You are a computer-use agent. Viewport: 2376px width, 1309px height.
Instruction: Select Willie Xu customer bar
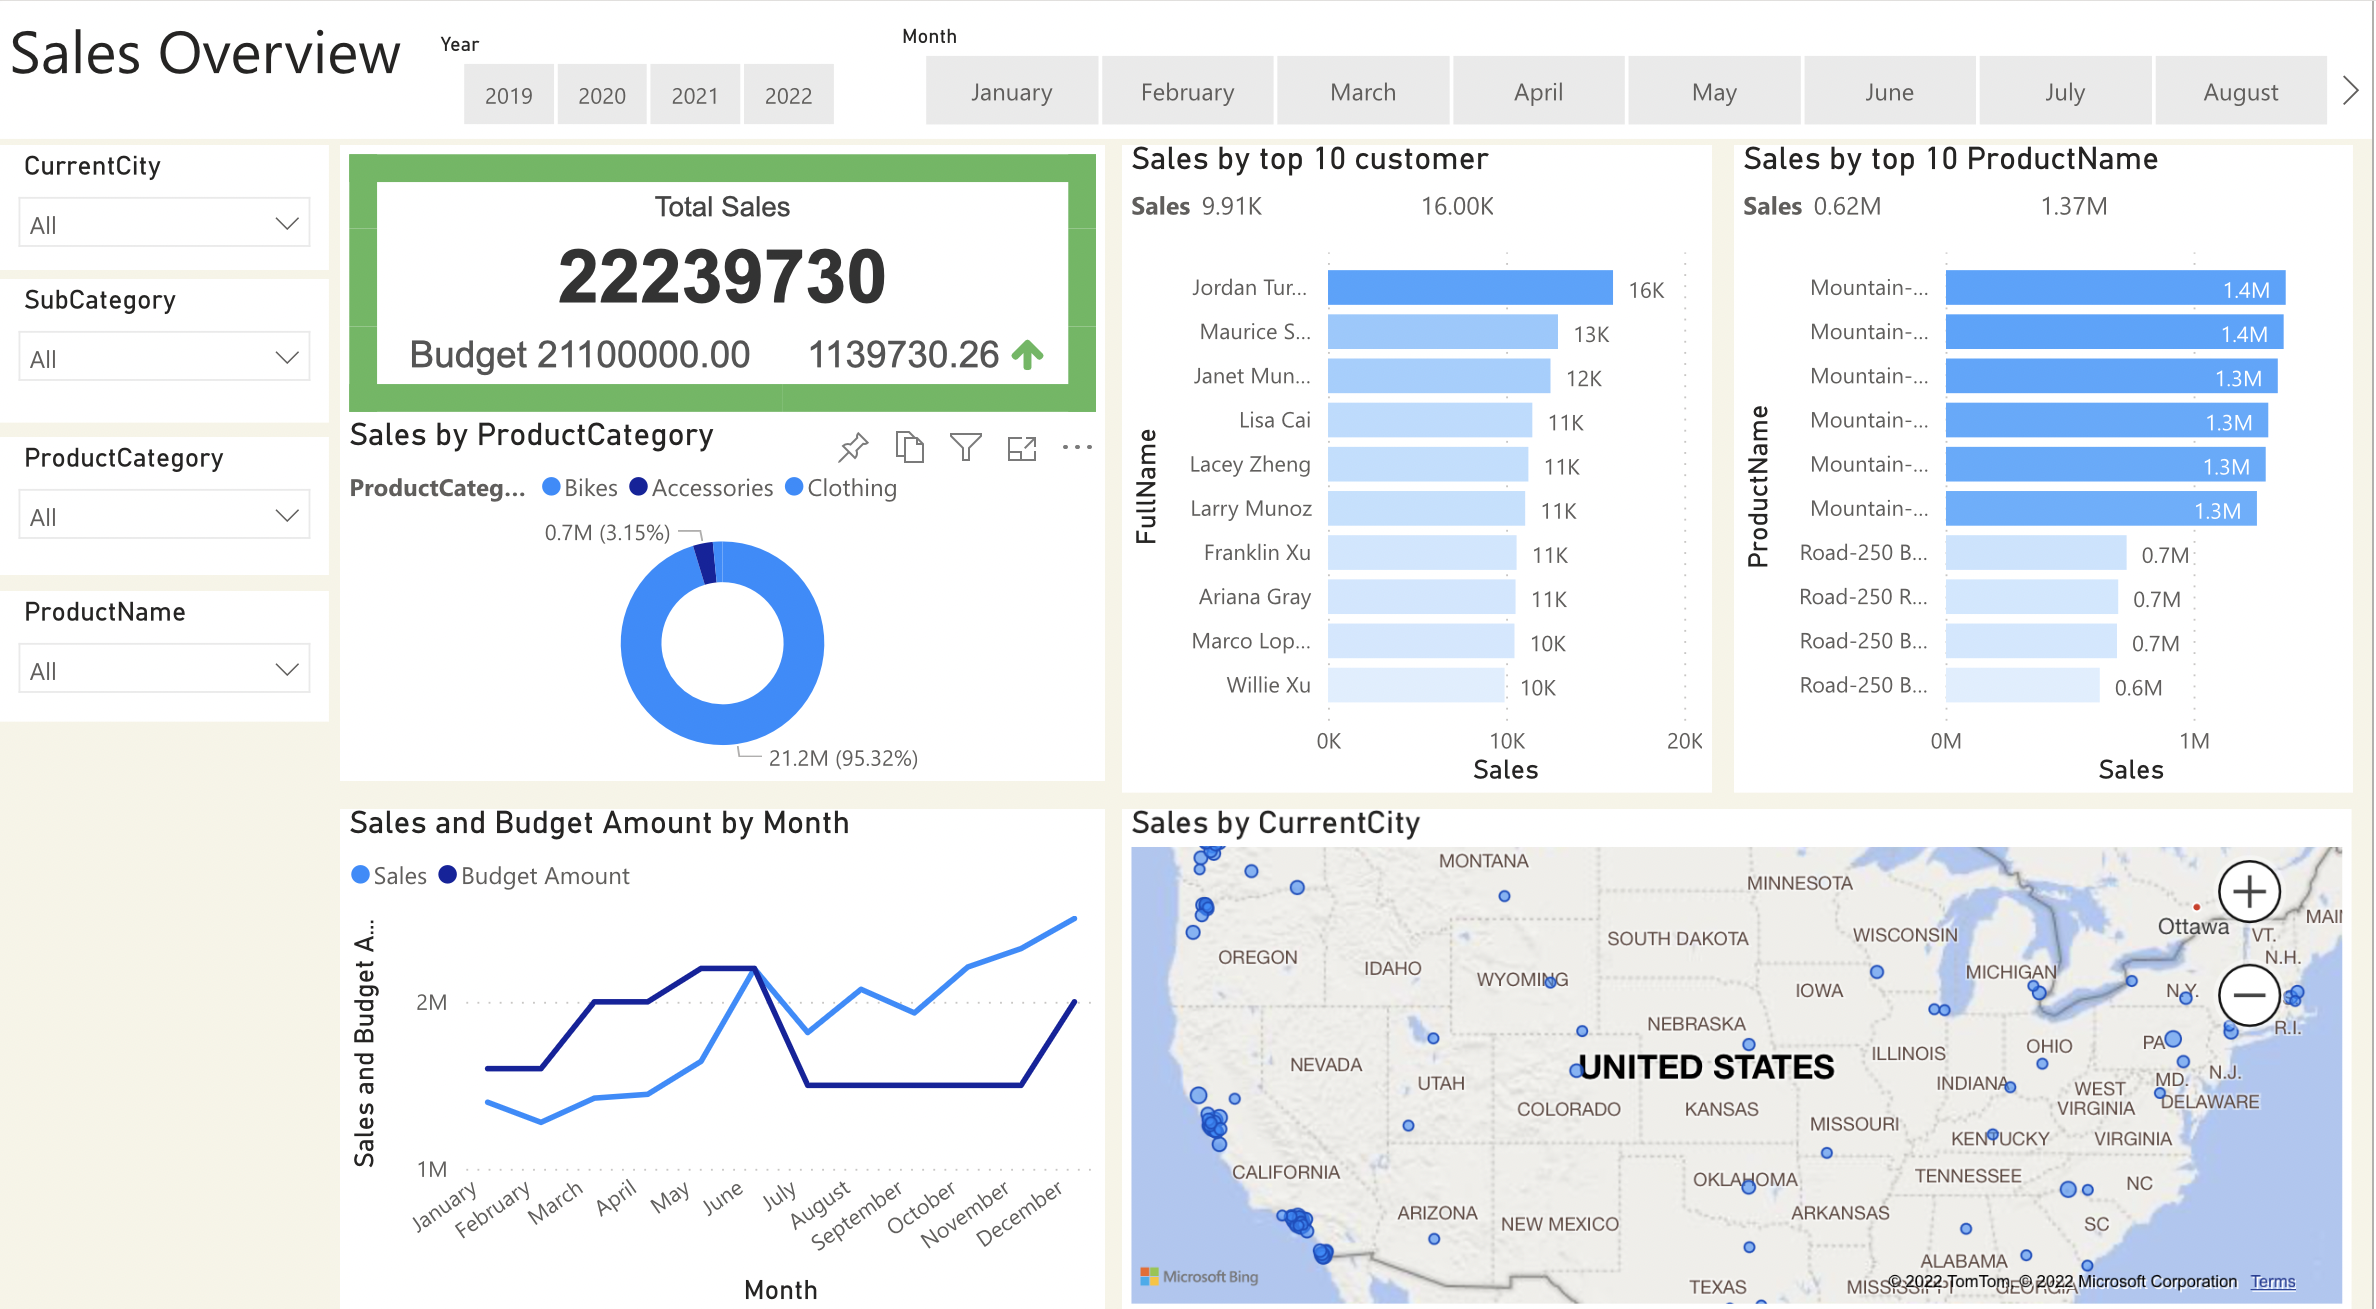click(1416, 685)
